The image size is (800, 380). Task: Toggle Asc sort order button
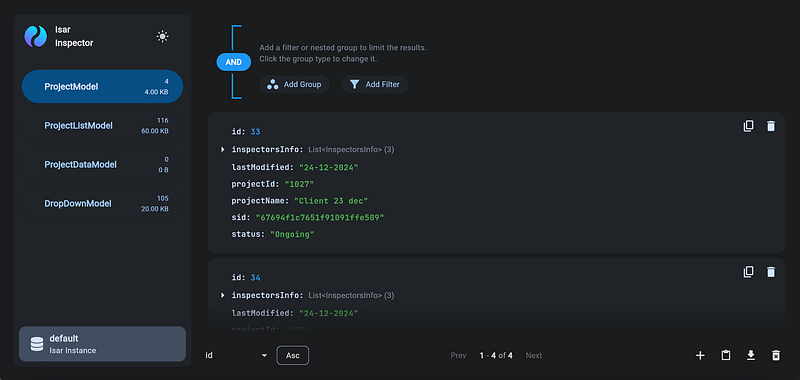[292, 356]
